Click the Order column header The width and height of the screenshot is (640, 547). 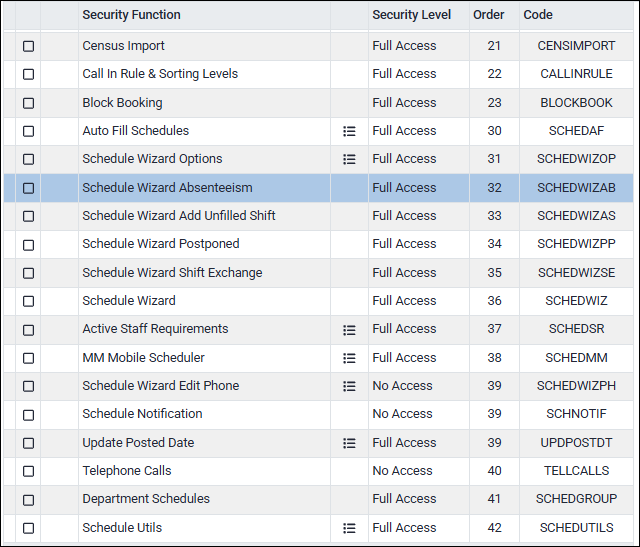point(489,15)
